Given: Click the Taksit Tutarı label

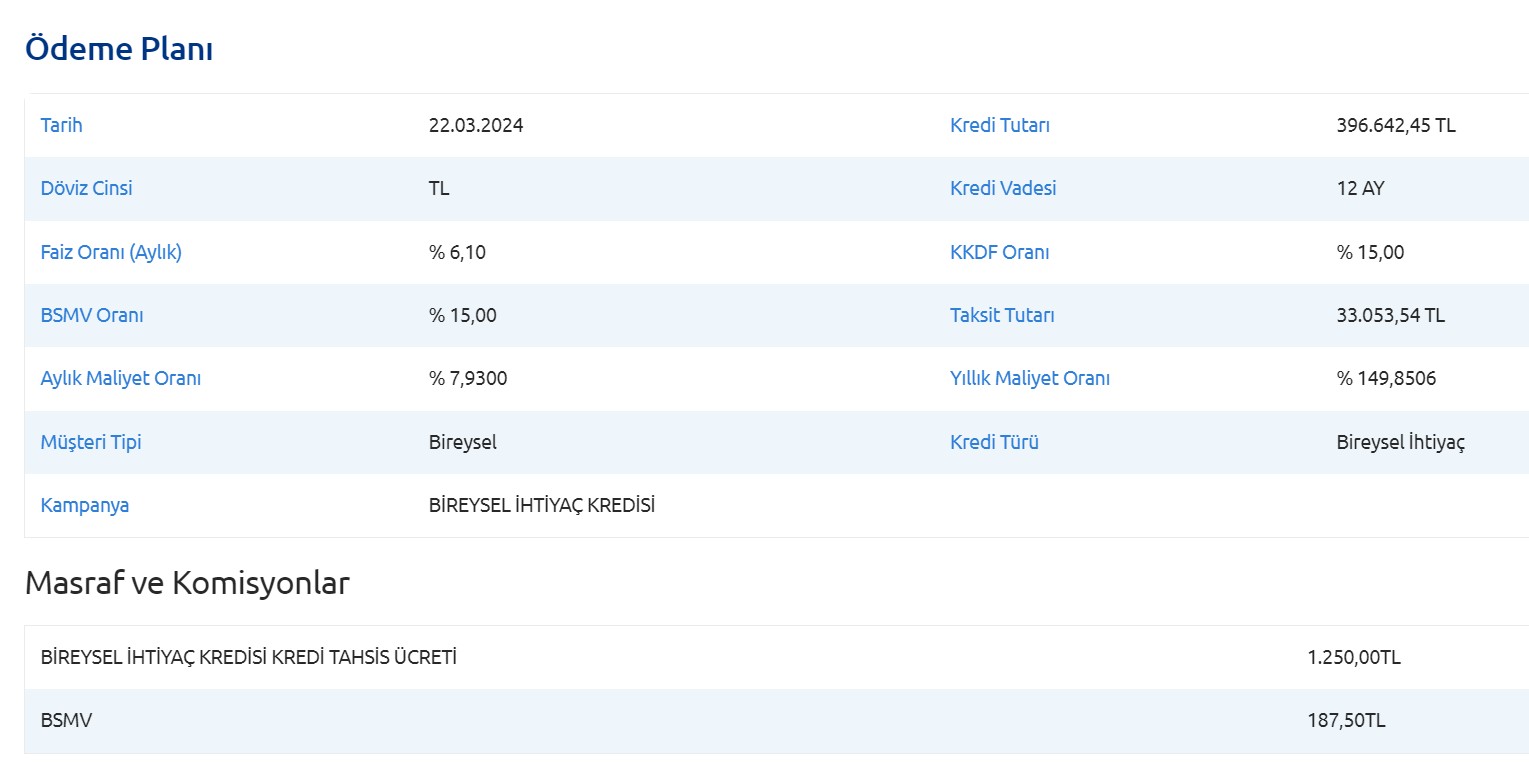Looking at the screenshot, I should (1002, 315).
